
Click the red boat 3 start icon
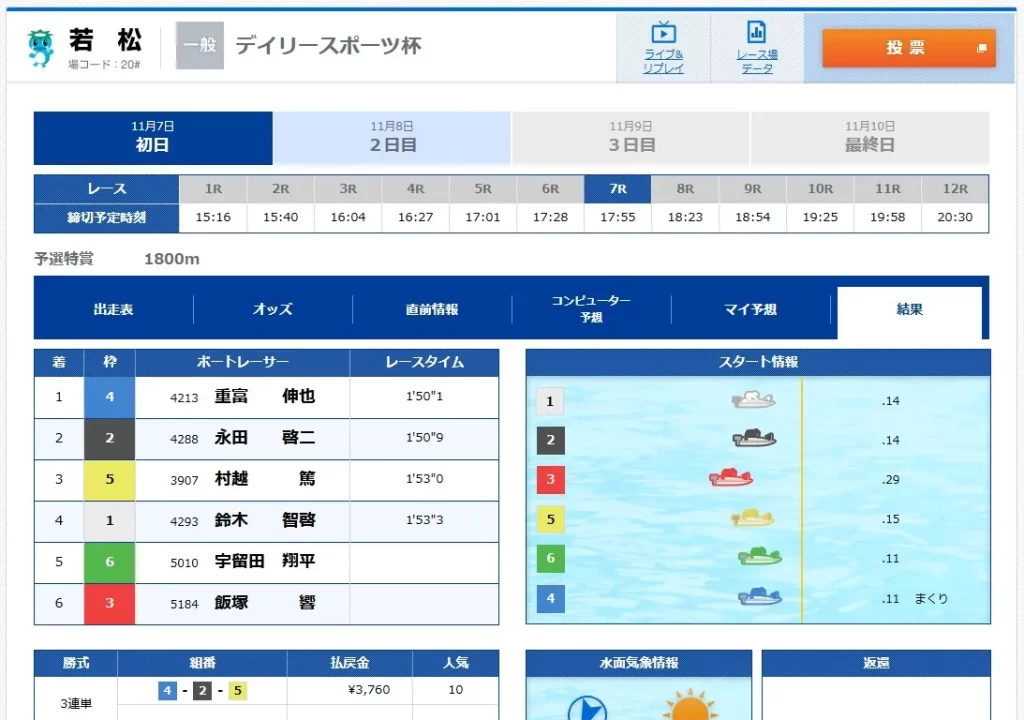[x=731, y=479]
